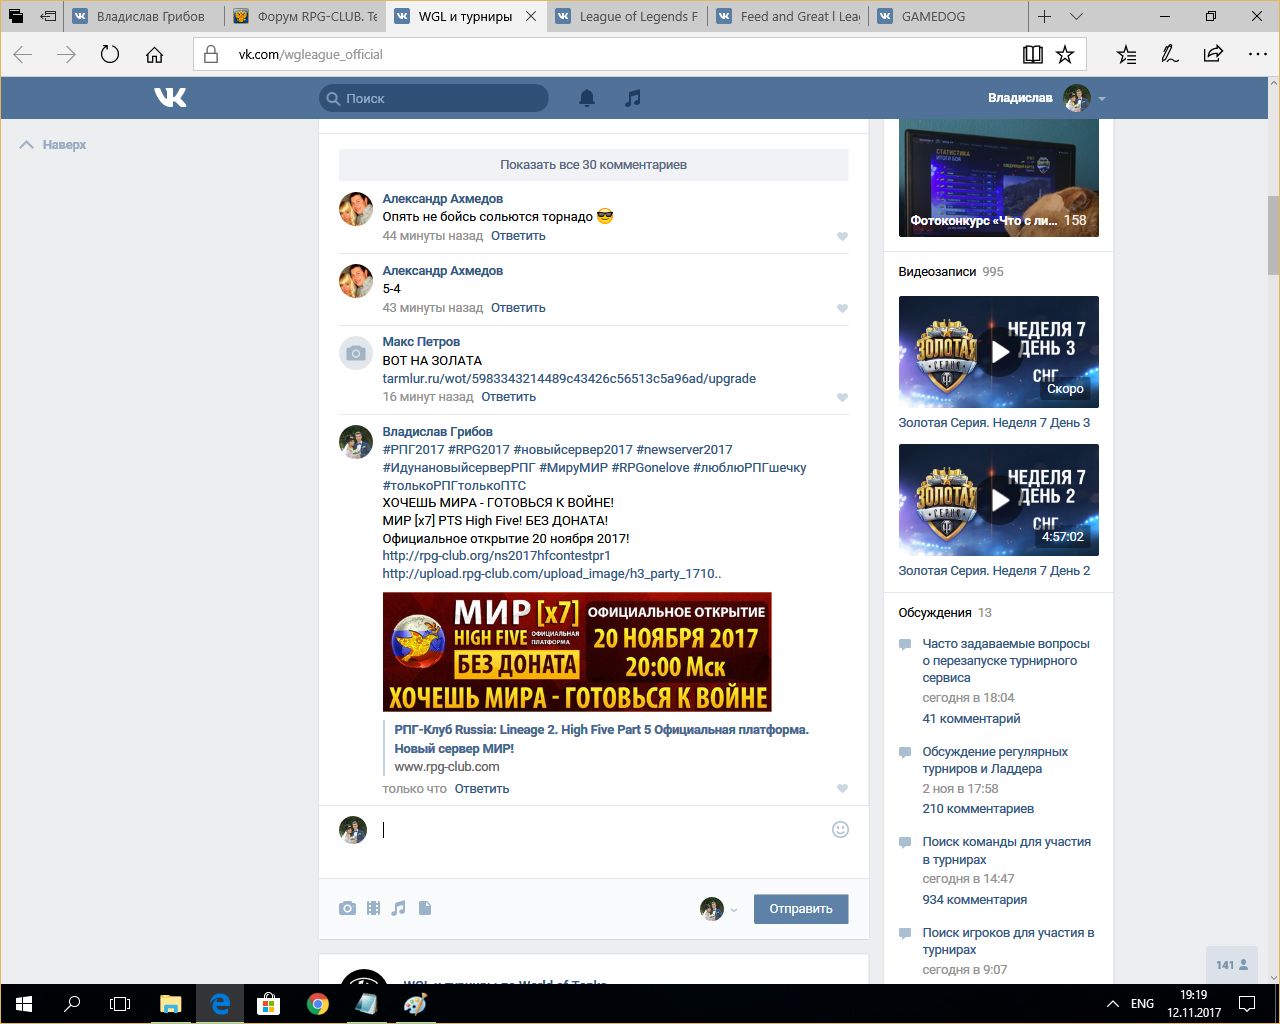Show the browser tab list chevron
Viewport: 1280px width, 1024px height.
1076,16
